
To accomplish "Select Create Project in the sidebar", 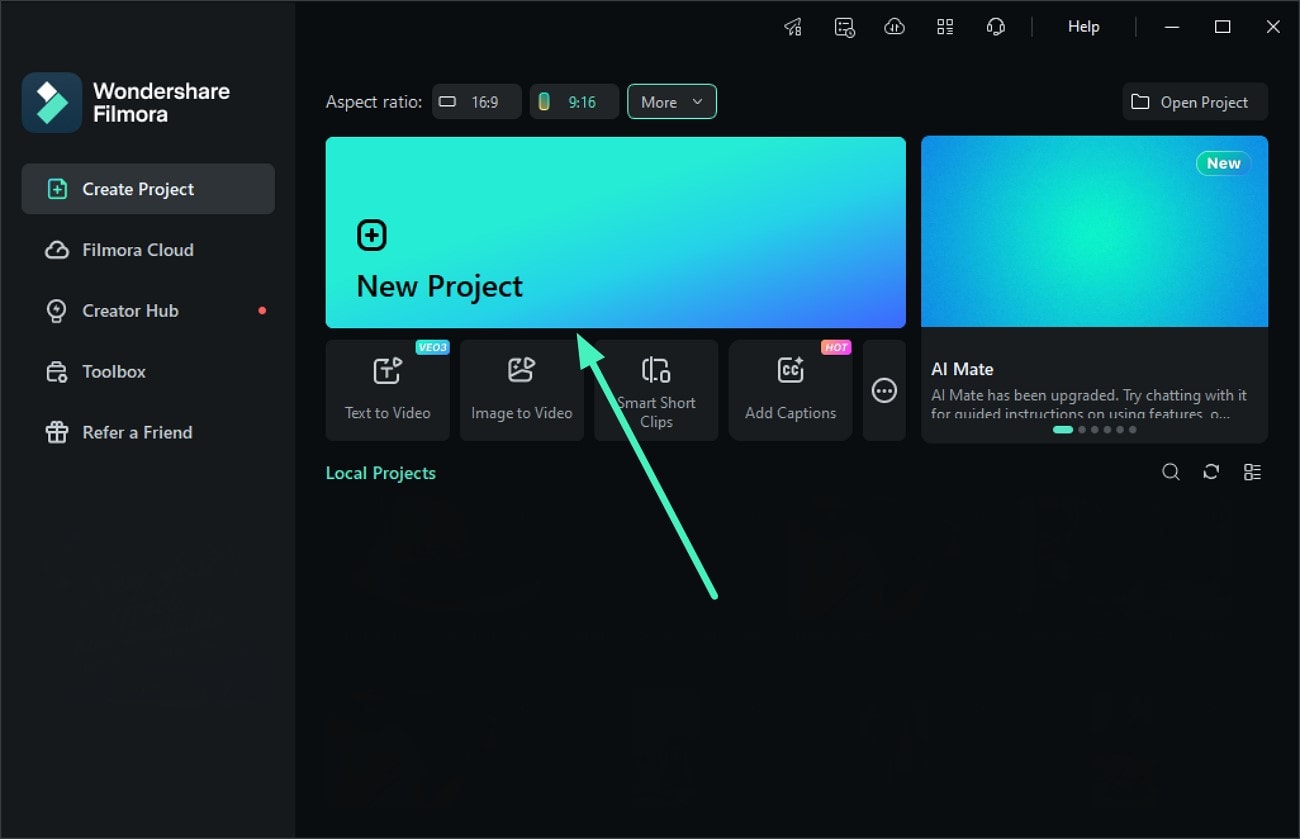I will (148, 189).
